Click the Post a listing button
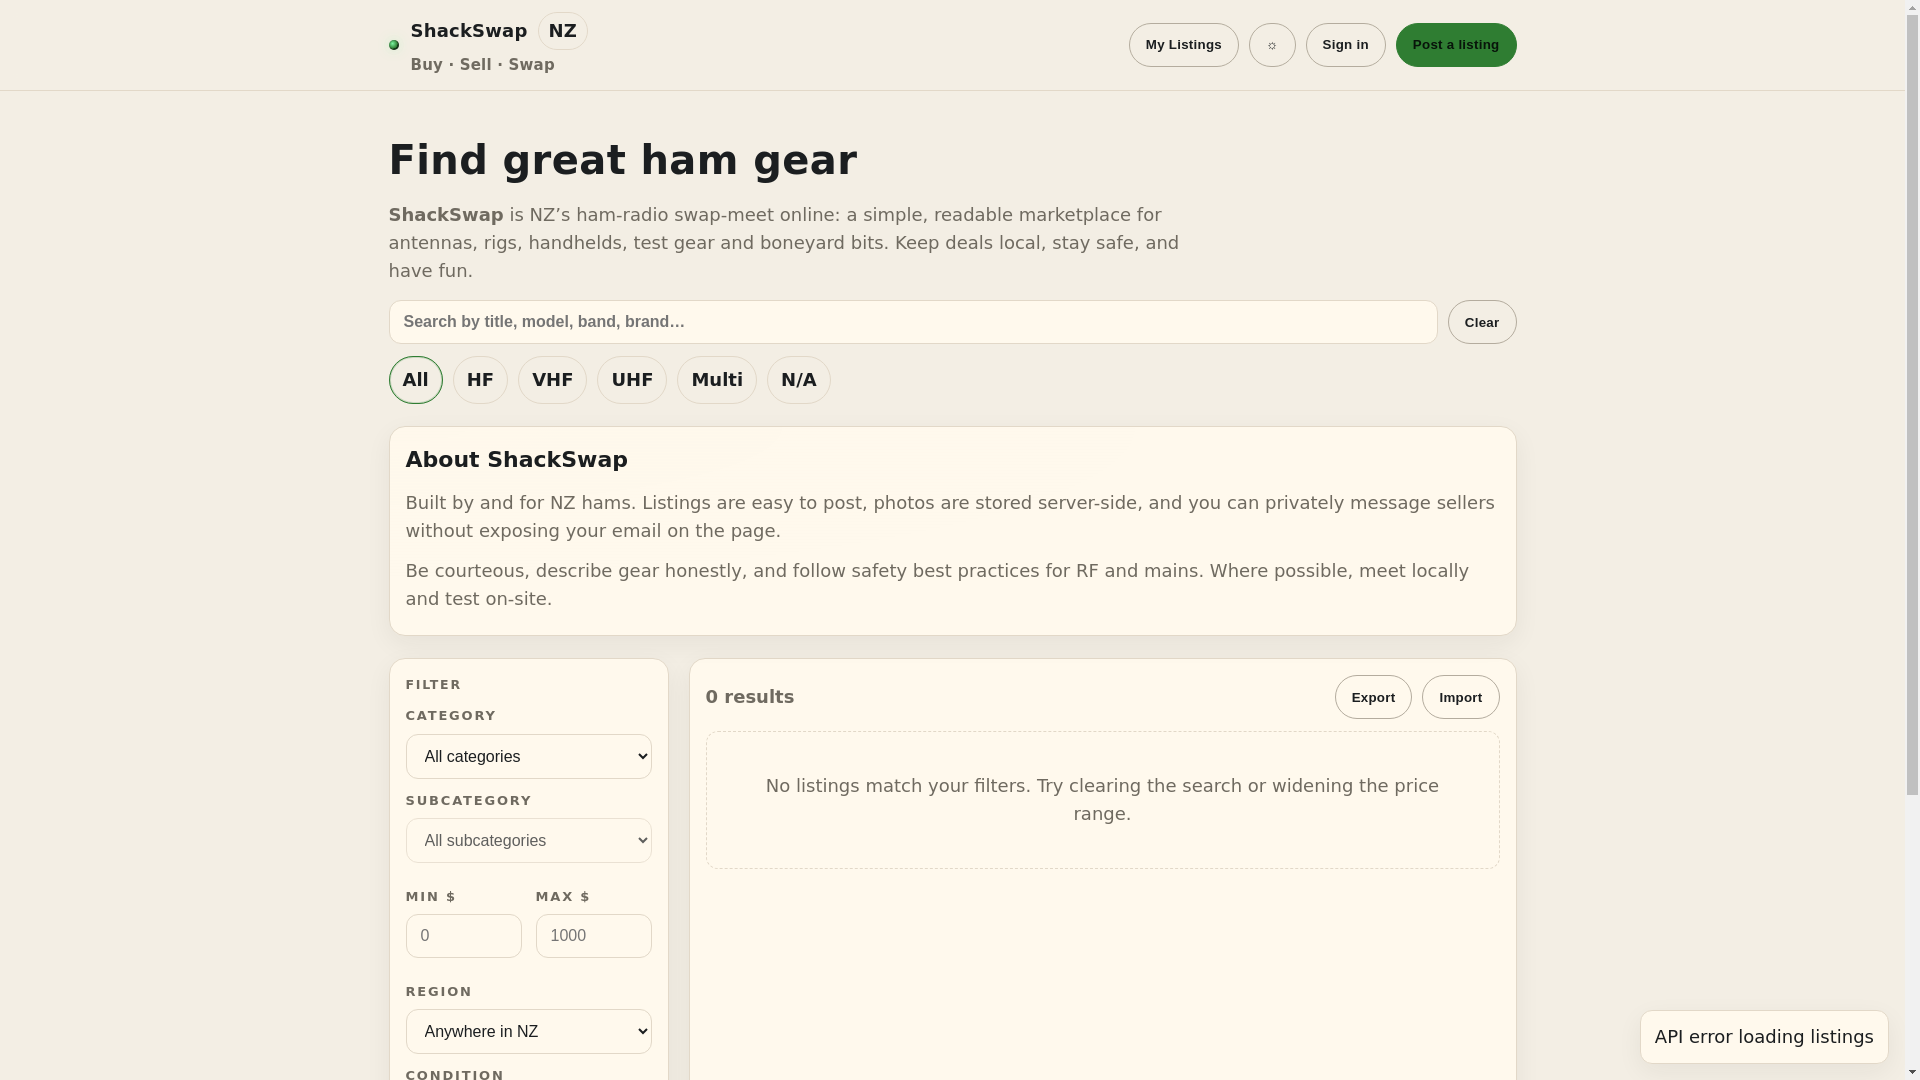 click(1456, 45)
